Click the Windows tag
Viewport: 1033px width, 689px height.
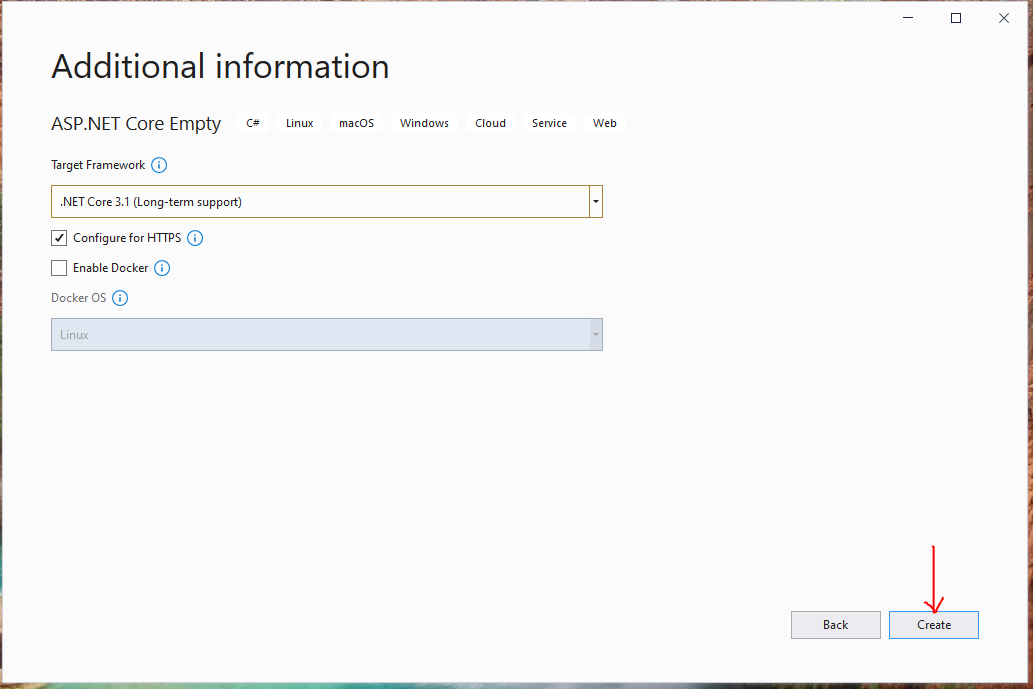[424, 123]
